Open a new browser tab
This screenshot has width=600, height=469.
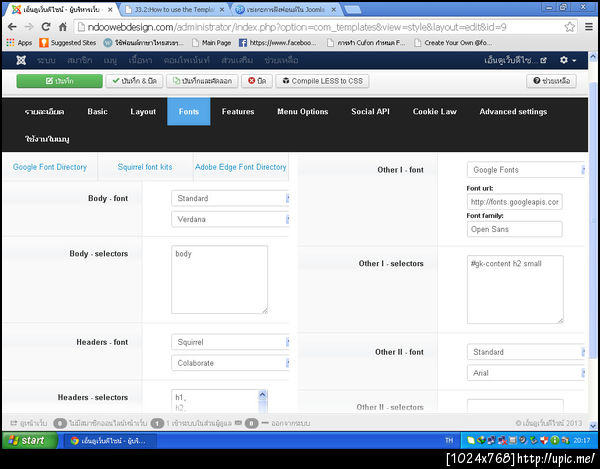tap(353, 10)
